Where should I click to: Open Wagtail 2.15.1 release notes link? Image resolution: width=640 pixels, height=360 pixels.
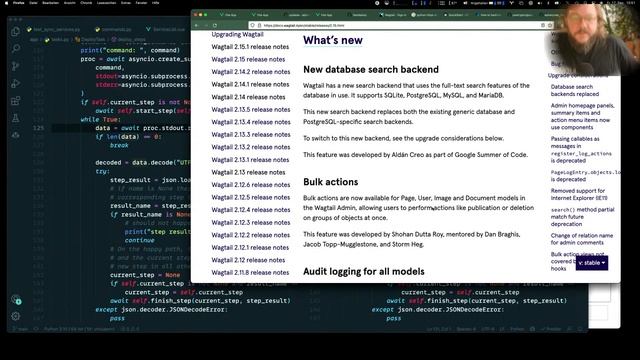pos(250,47)
